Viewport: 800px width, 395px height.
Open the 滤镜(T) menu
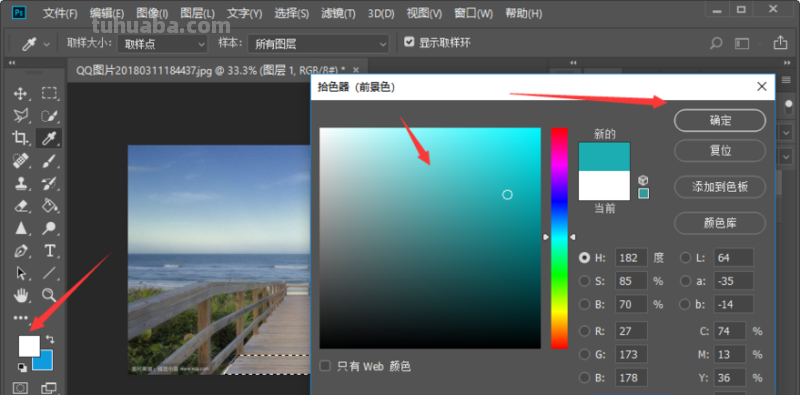(339, 13)
